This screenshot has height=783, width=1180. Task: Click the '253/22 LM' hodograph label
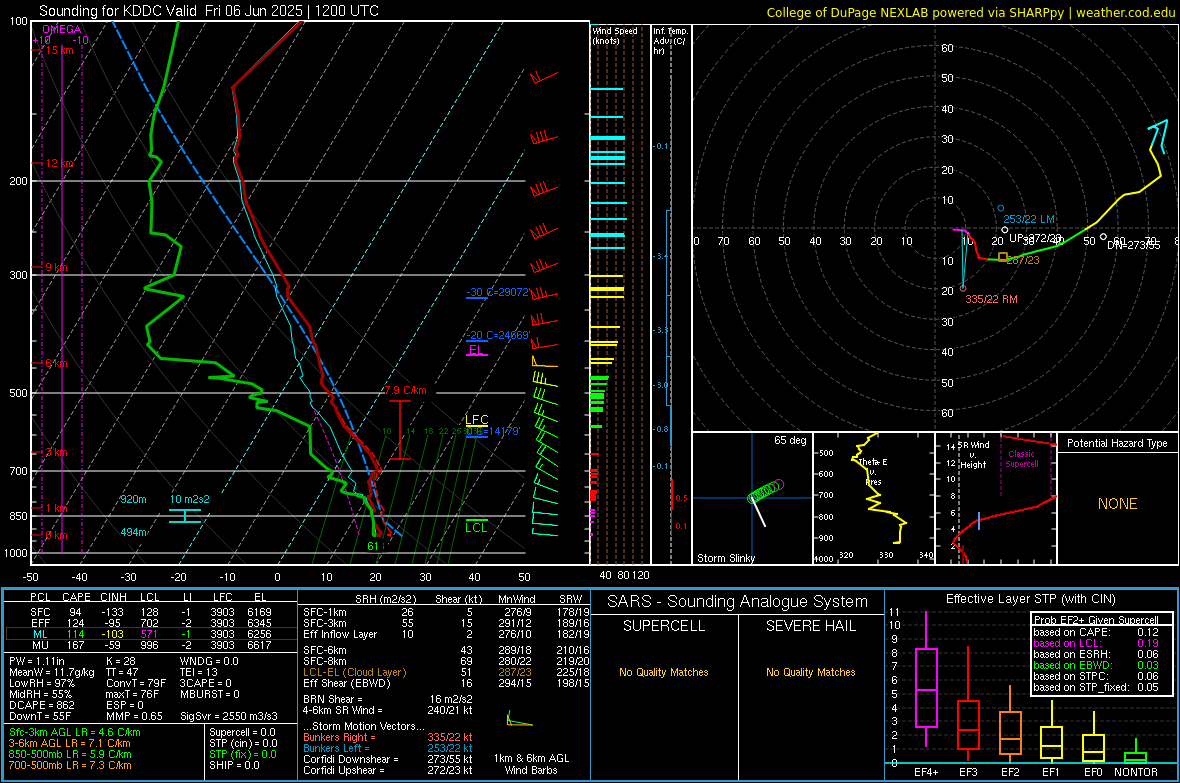(x=1029, y=219)
